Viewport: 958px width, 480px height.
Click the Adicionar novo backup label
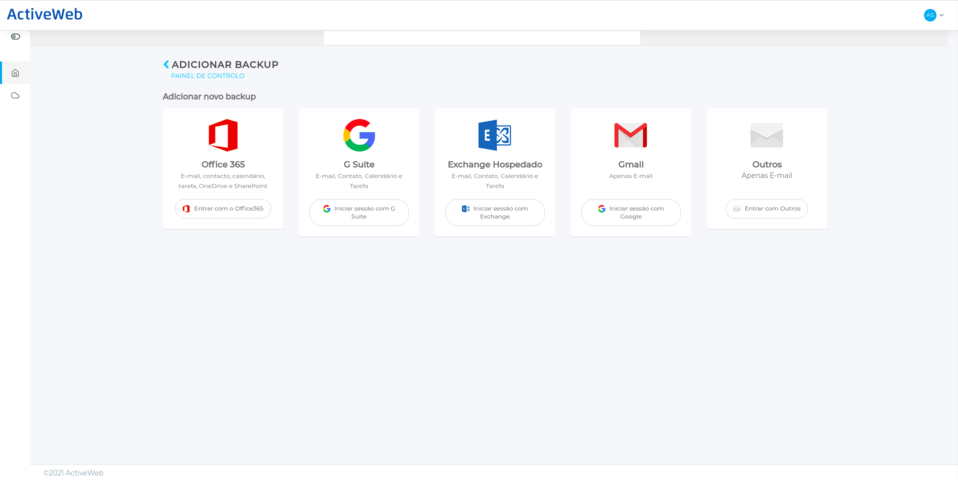click(209, 96)
